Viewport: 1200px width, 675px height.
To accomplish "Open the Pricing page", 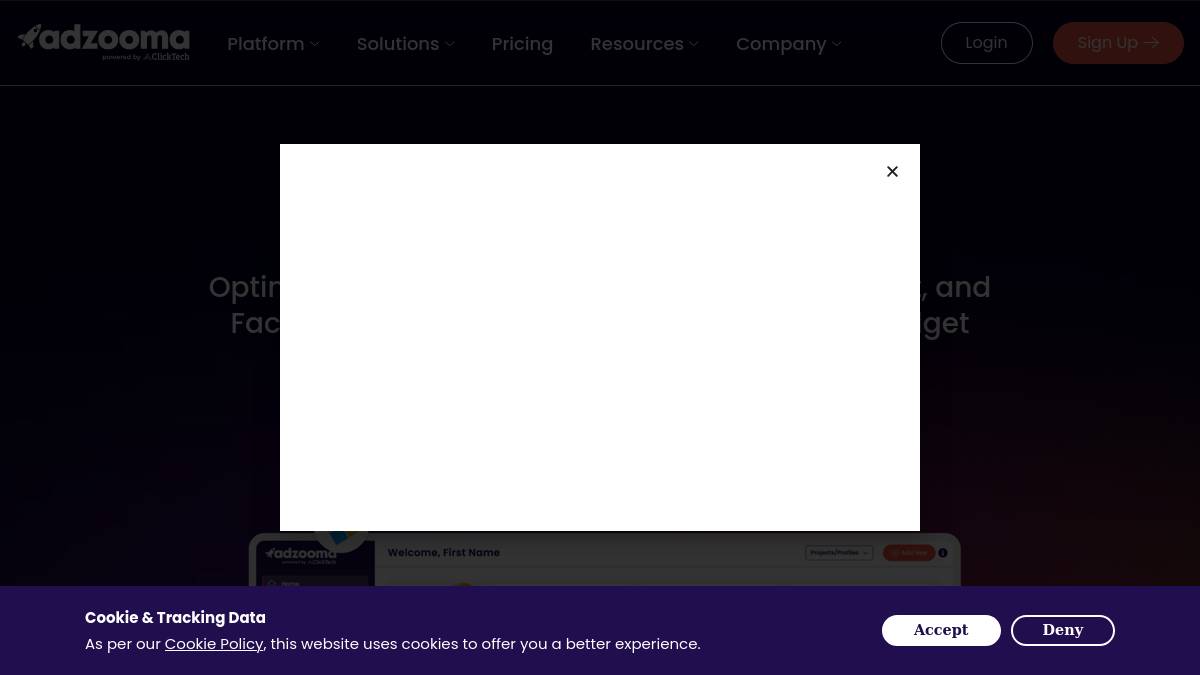I will 522,44.
